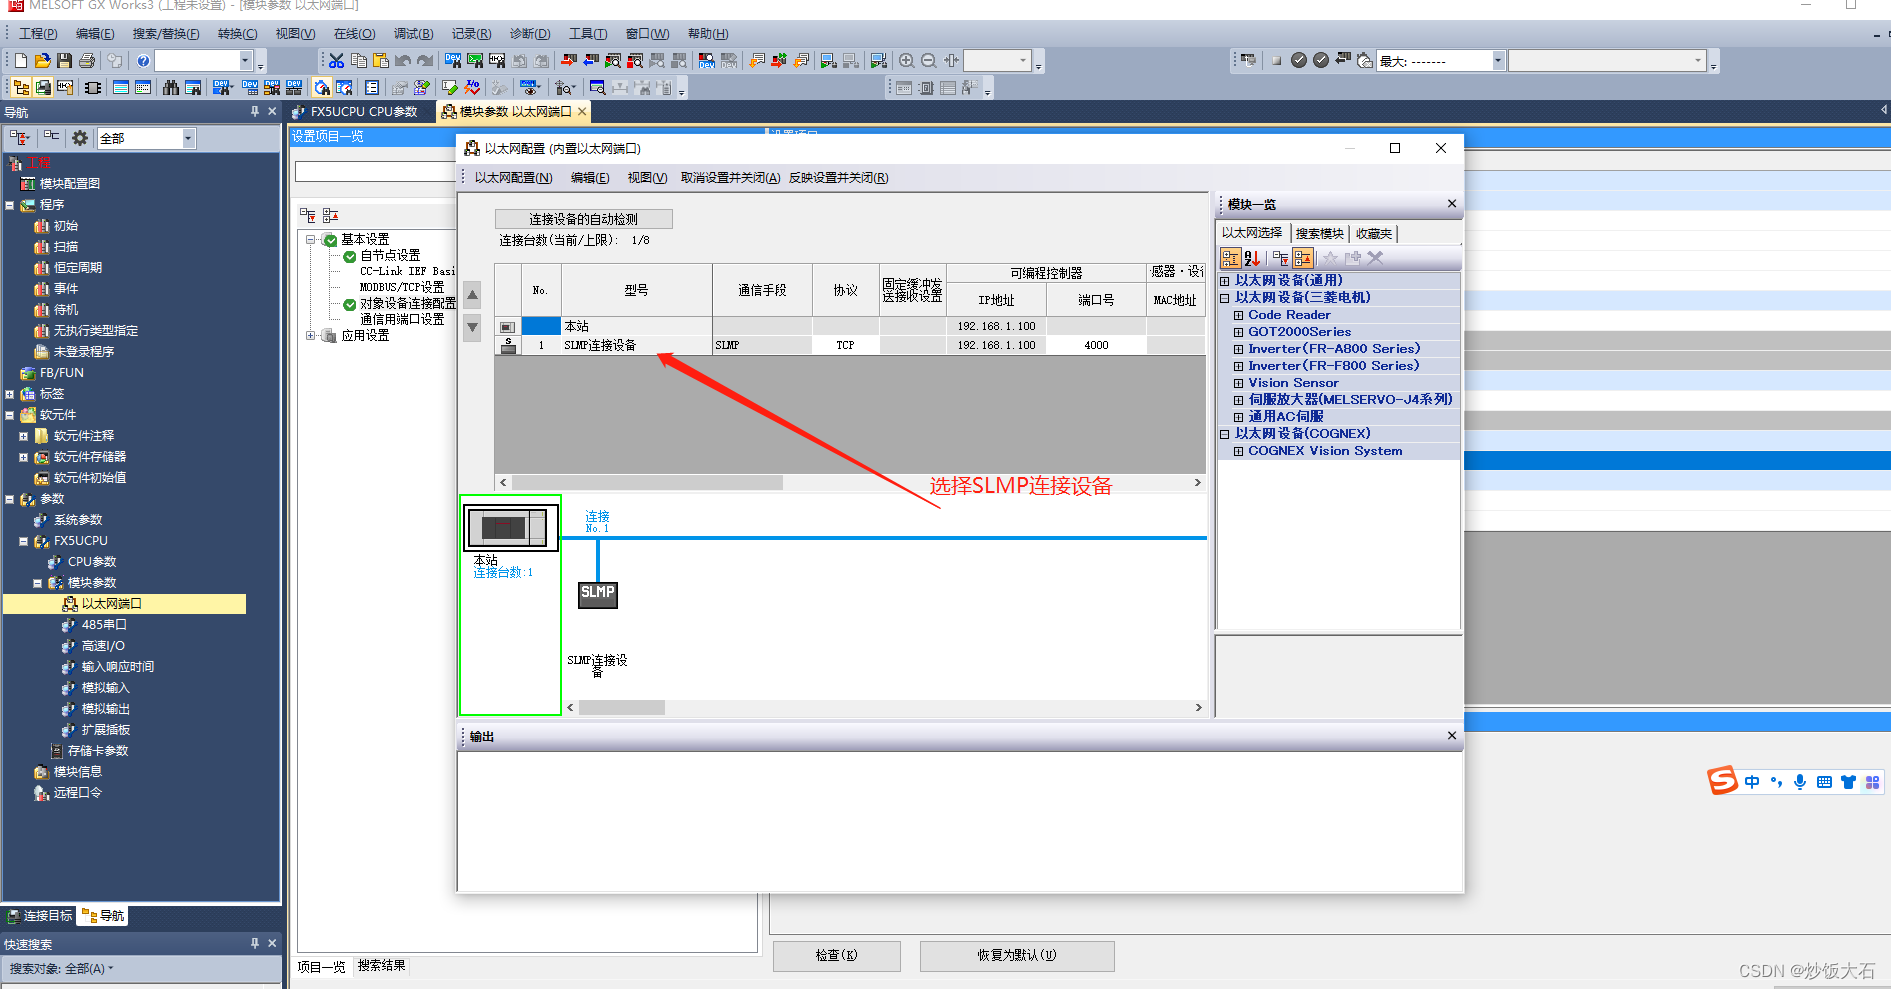1891x989 pixels.
Task: Sort the module list alphabetically with the A-Z icon
Action: pyautogui.click(x=1253, y=257)
